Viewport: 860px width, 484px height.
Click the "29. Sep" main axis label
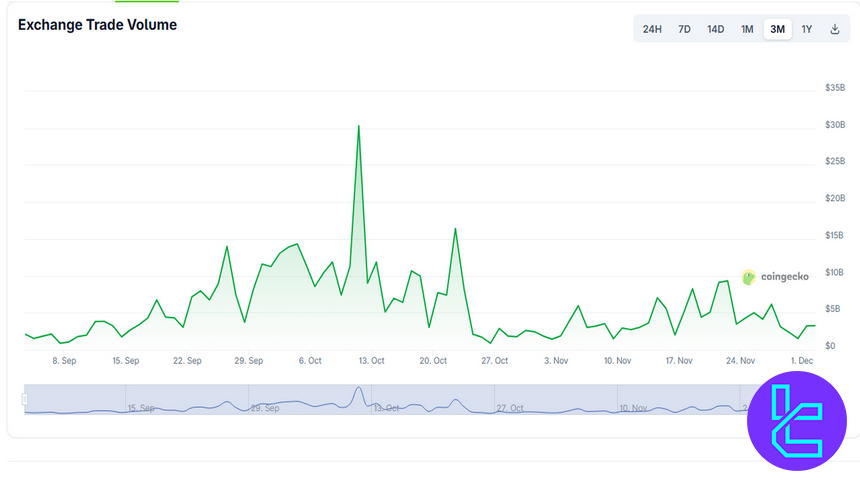248,361
